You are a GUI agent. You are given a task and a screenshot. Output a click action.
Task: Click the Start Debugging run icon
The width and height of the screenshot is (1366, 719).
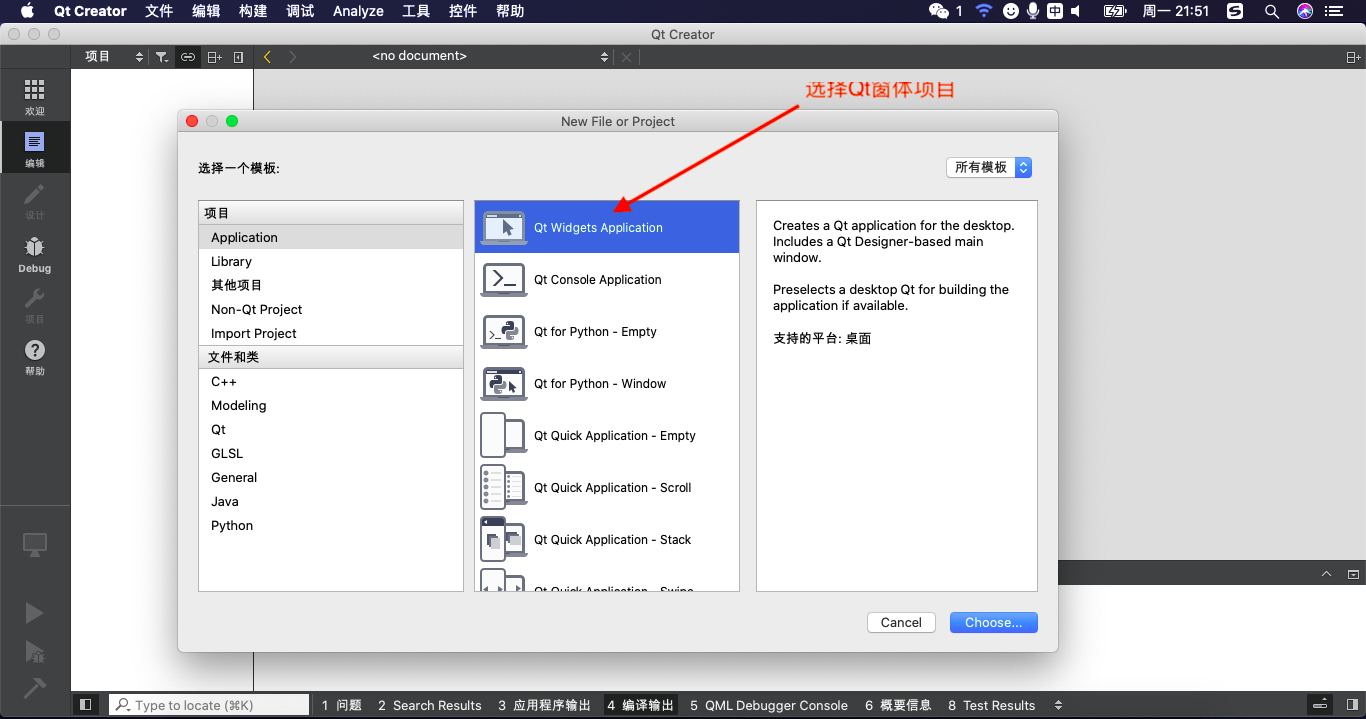pos(35,652)
